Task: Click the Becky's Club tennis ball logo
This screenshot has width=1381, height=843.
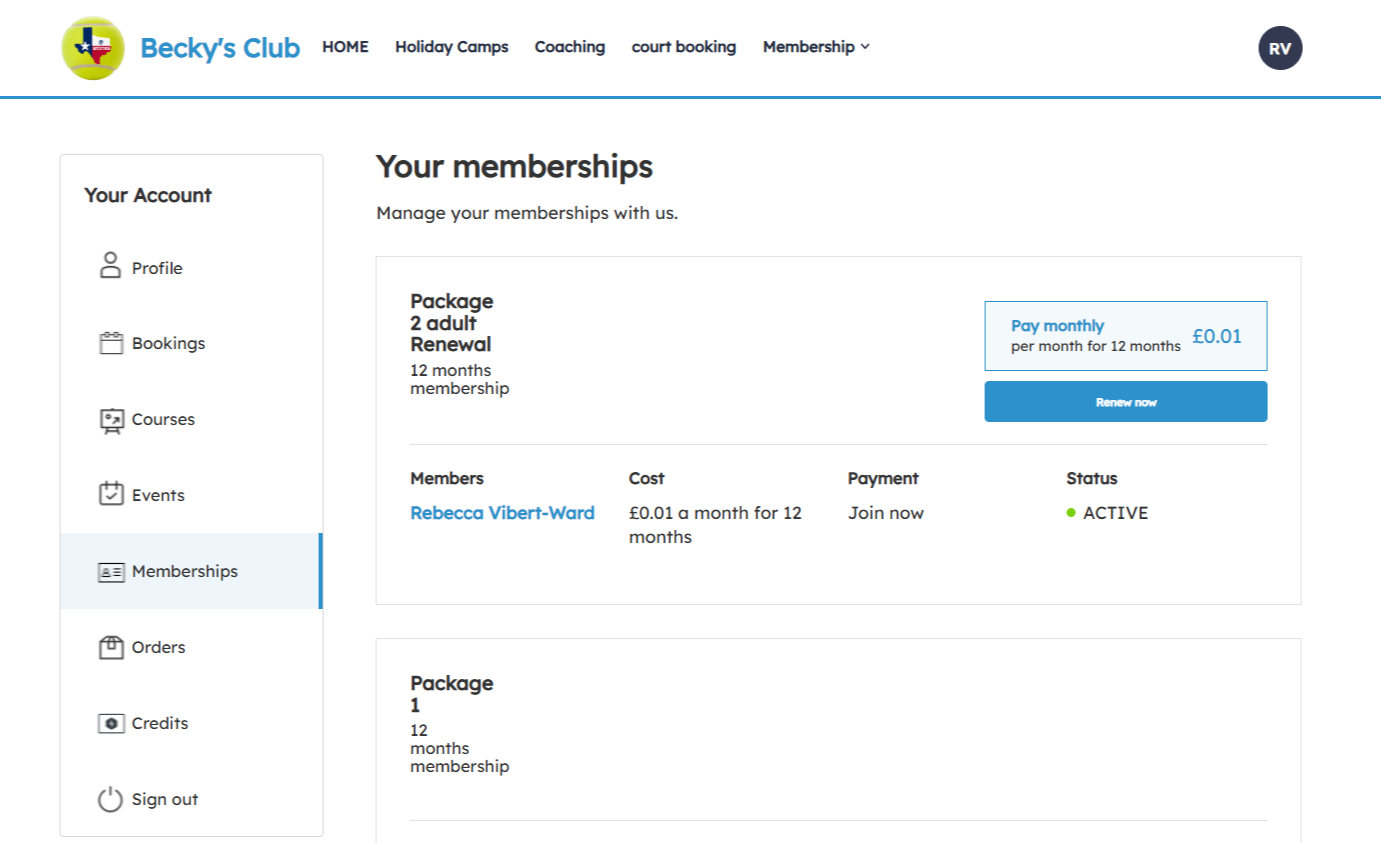Action: pos(93,48)
